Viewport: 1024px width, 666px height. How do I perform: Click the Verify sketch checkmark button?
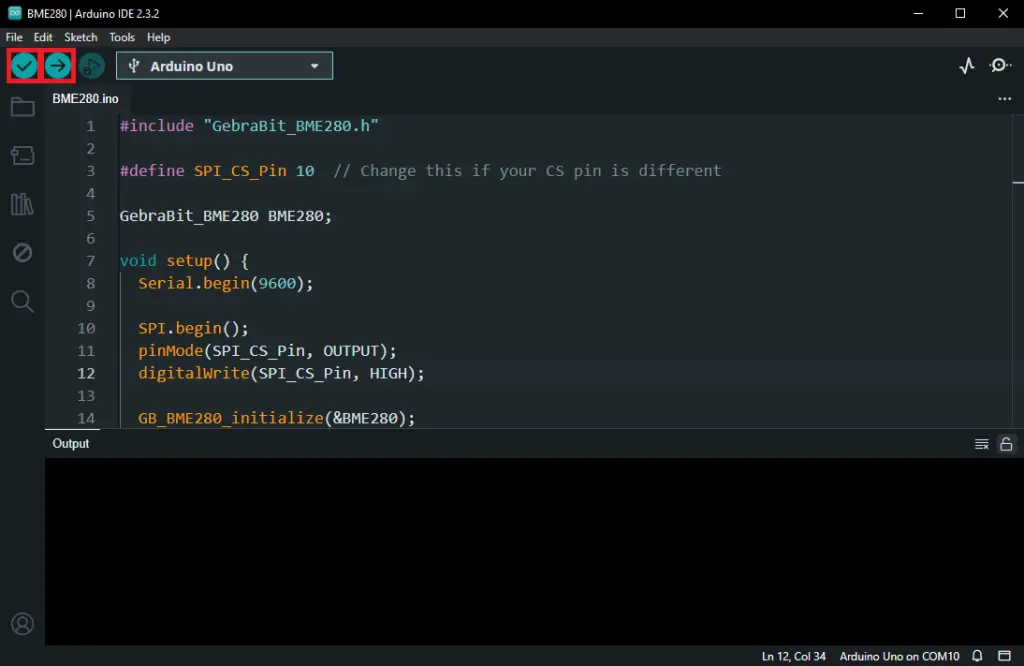click(x=24, y=66)
